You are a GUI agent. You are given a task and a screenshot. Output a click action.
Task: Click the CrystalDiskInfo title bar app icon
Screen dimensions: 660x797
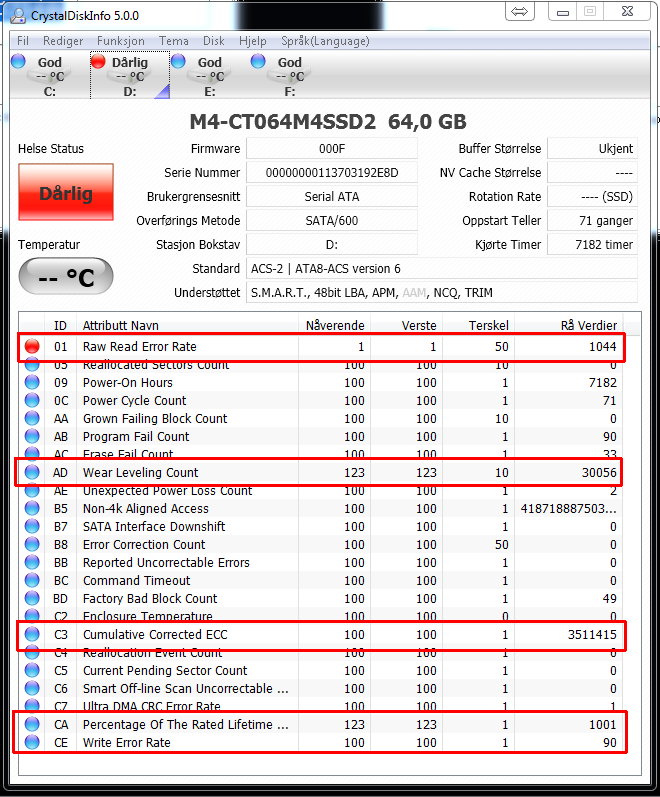point(18,15)
